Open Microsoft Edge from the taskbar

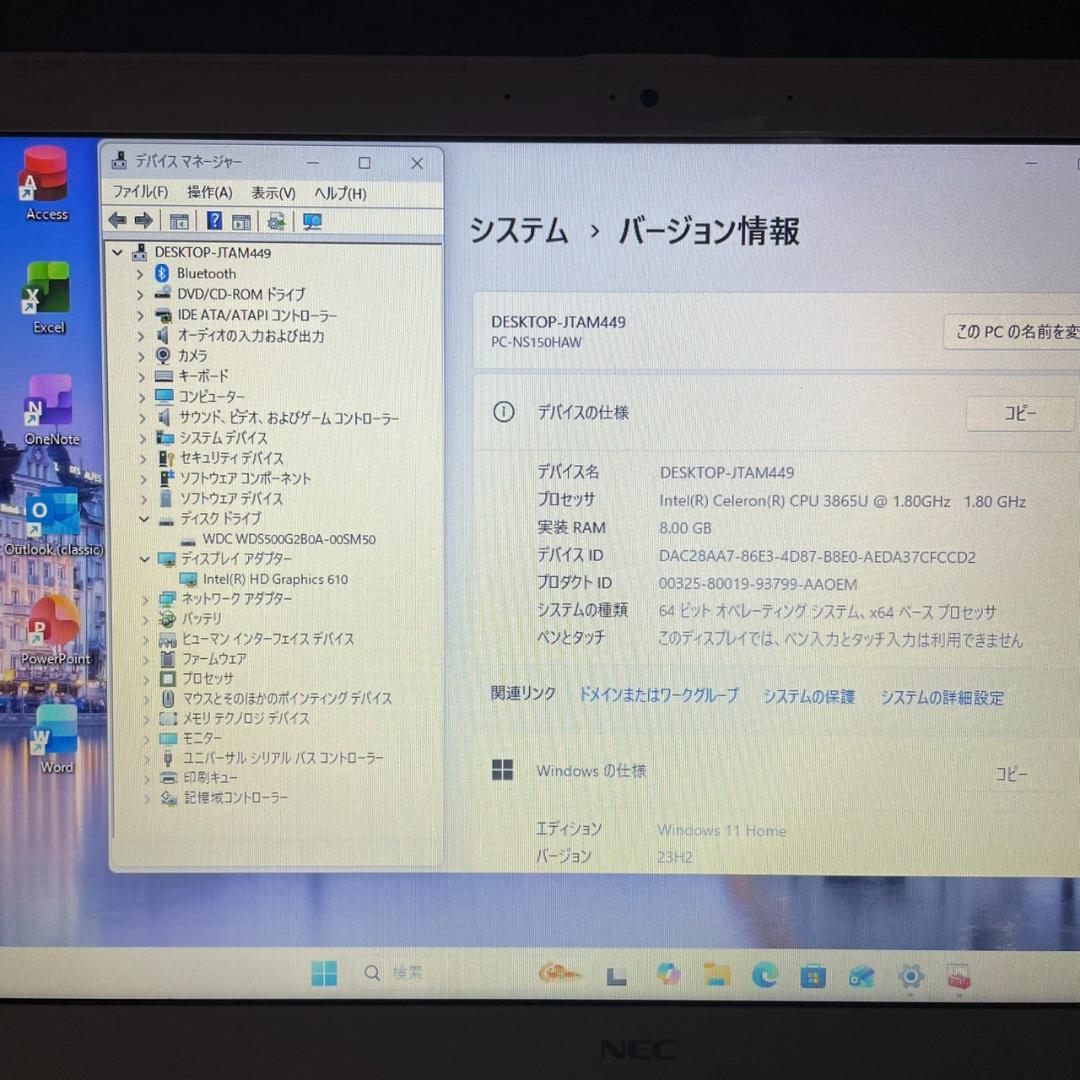[765, 975]
